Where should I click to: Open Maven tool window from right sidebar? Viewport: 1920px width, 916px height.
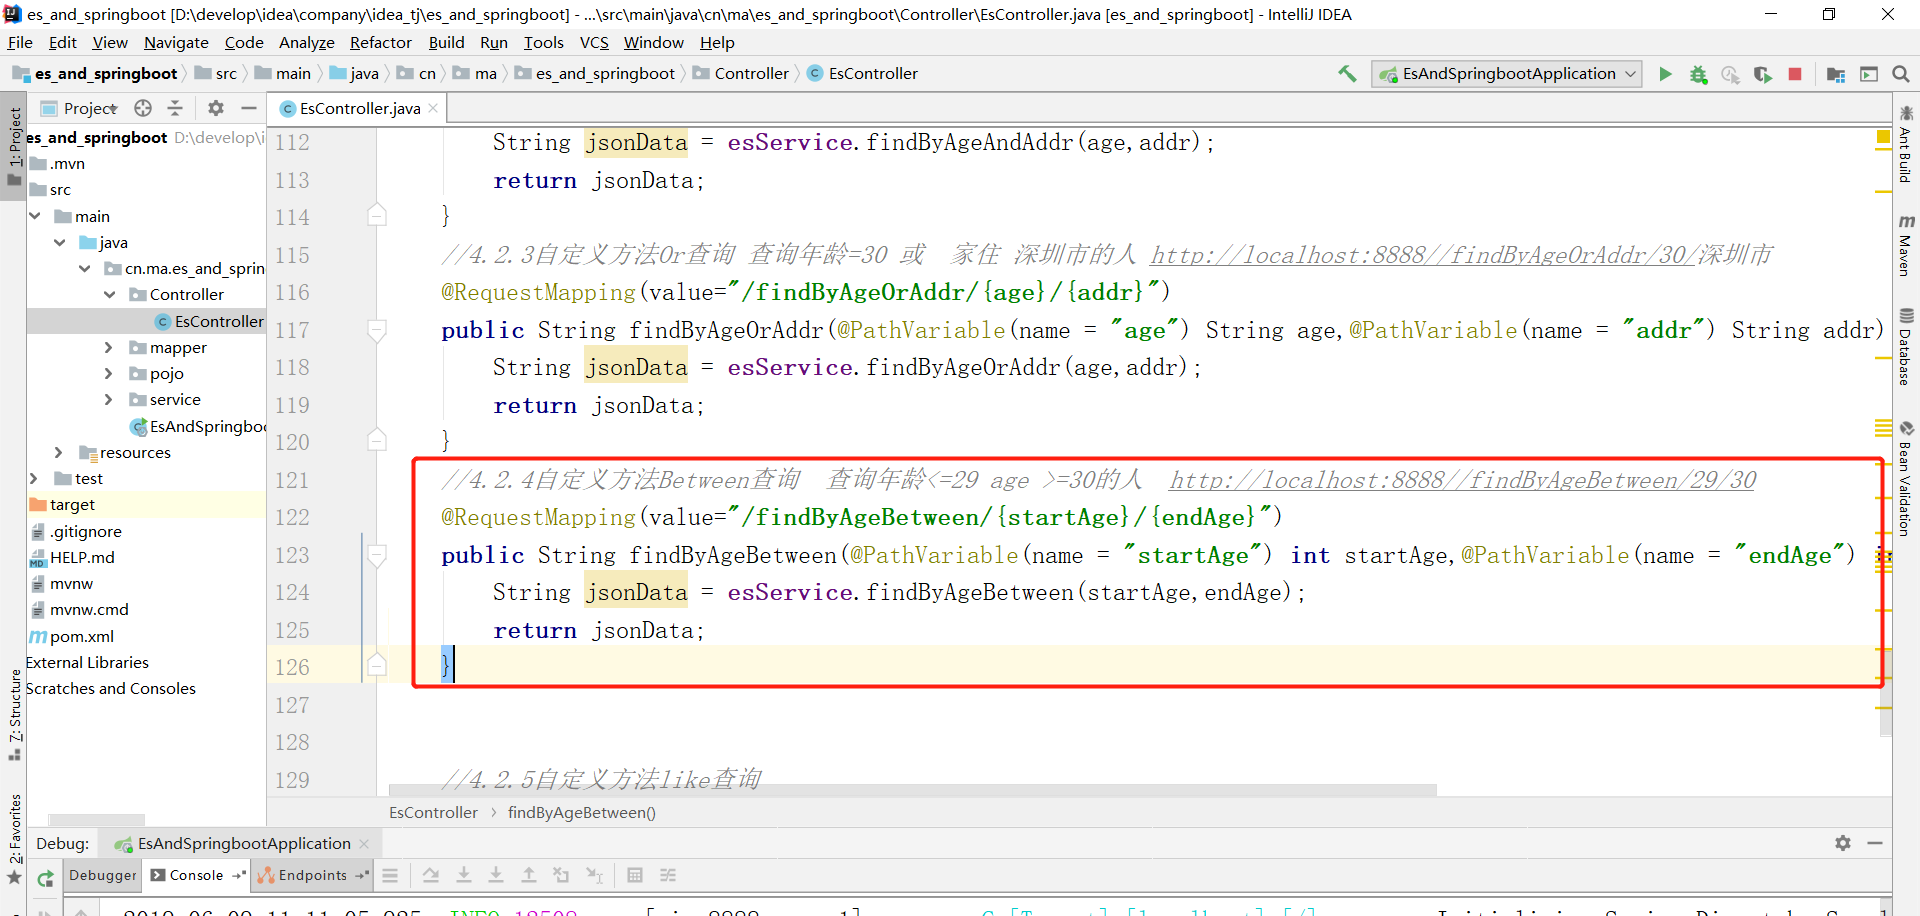tap(1906, 246)
